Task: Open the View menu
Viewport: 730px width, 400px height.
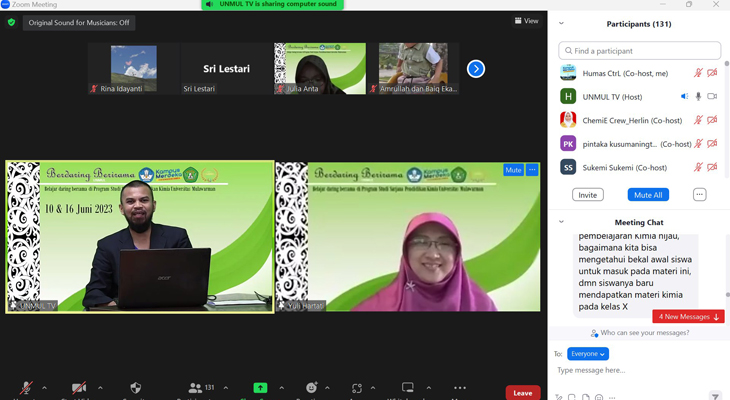Action: click(x=526, y=21)
